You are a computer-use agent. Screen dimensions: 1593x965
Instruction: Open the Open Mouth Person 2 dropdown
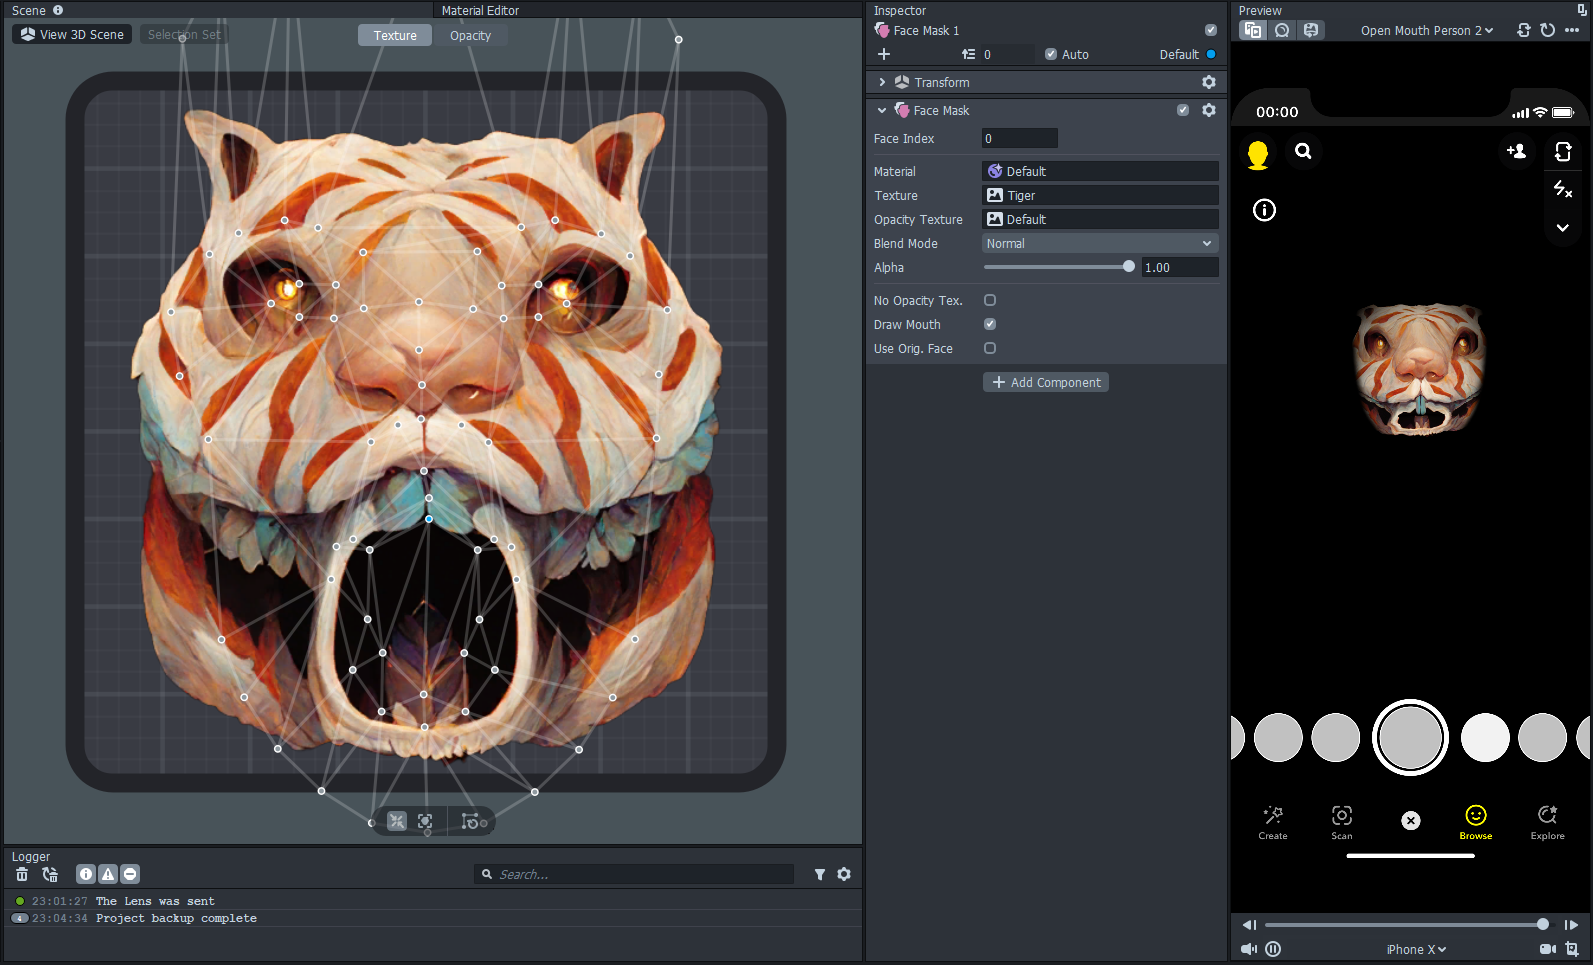tap(1426, 31)
